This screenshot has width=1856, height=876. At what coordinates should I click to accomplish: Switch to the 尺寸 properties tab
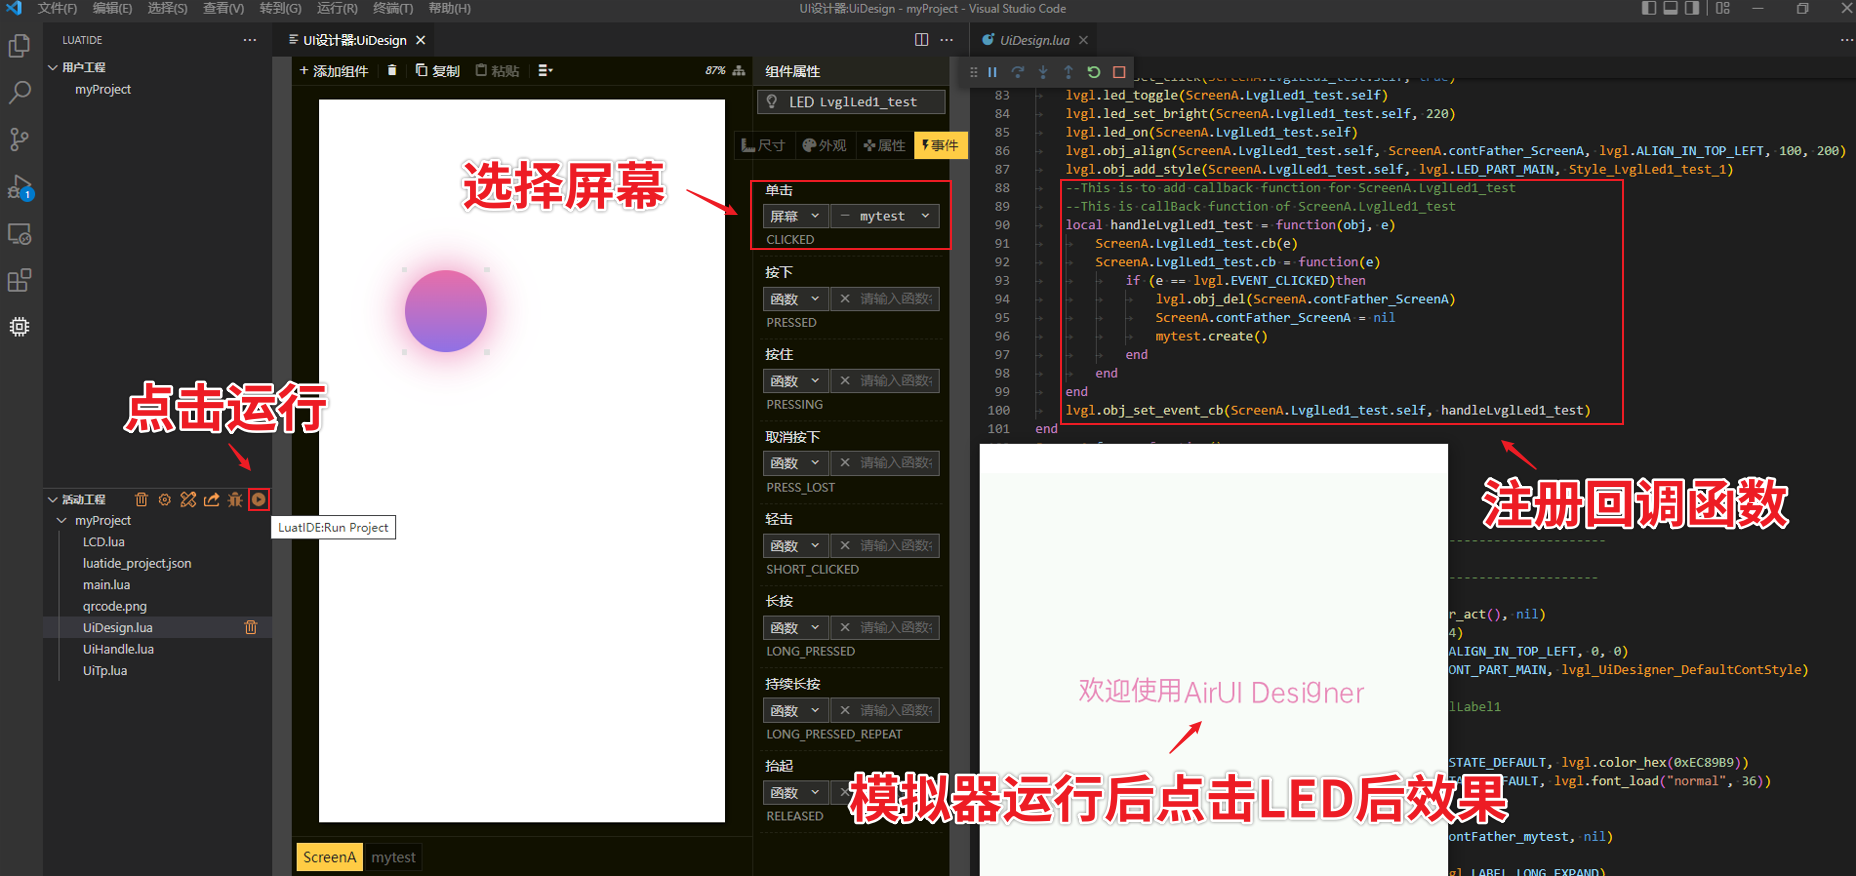click(x=763, y=145)
